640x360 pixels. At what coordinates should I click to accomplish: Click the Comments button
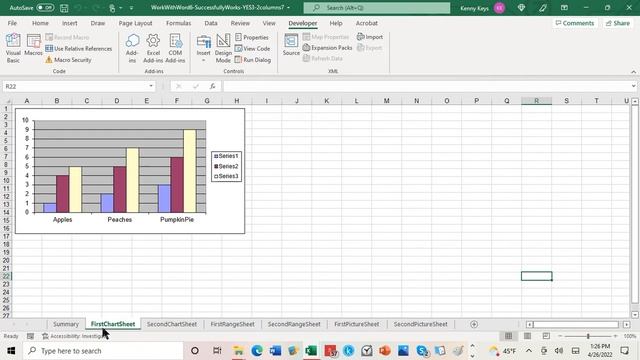pos(575,23)
